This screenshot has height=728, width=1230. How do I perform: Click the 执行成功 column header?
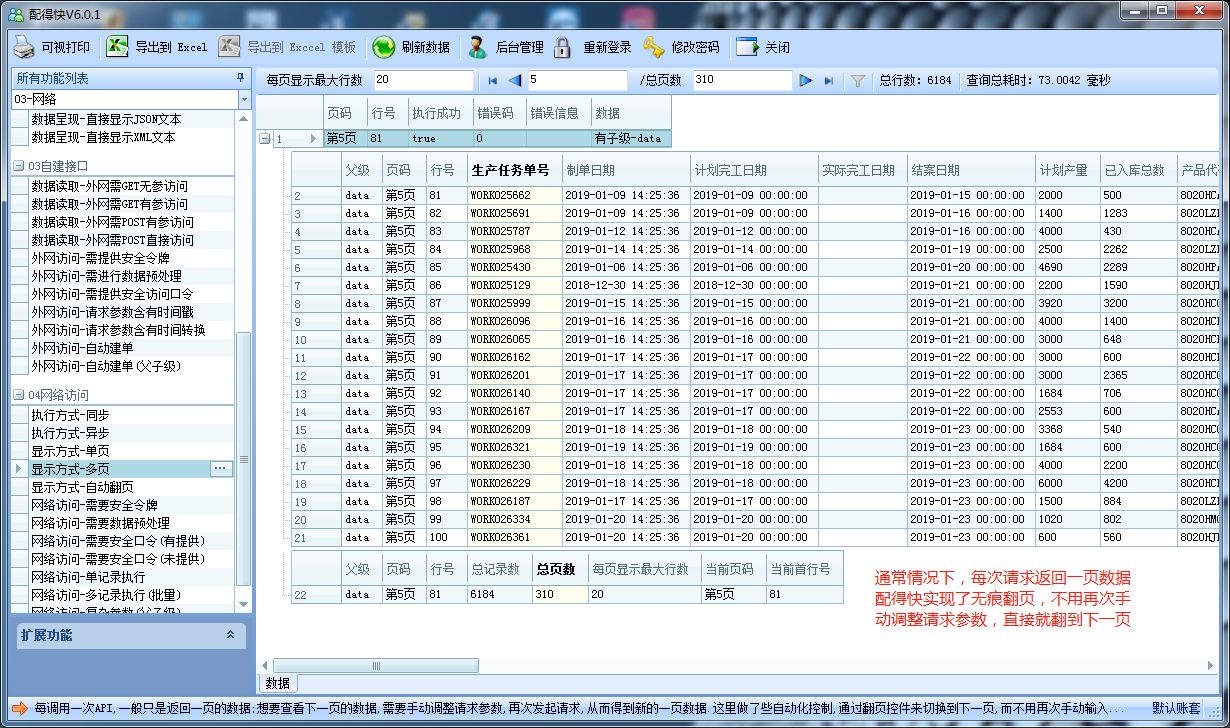pyautogui.click(x=440, y=113)
